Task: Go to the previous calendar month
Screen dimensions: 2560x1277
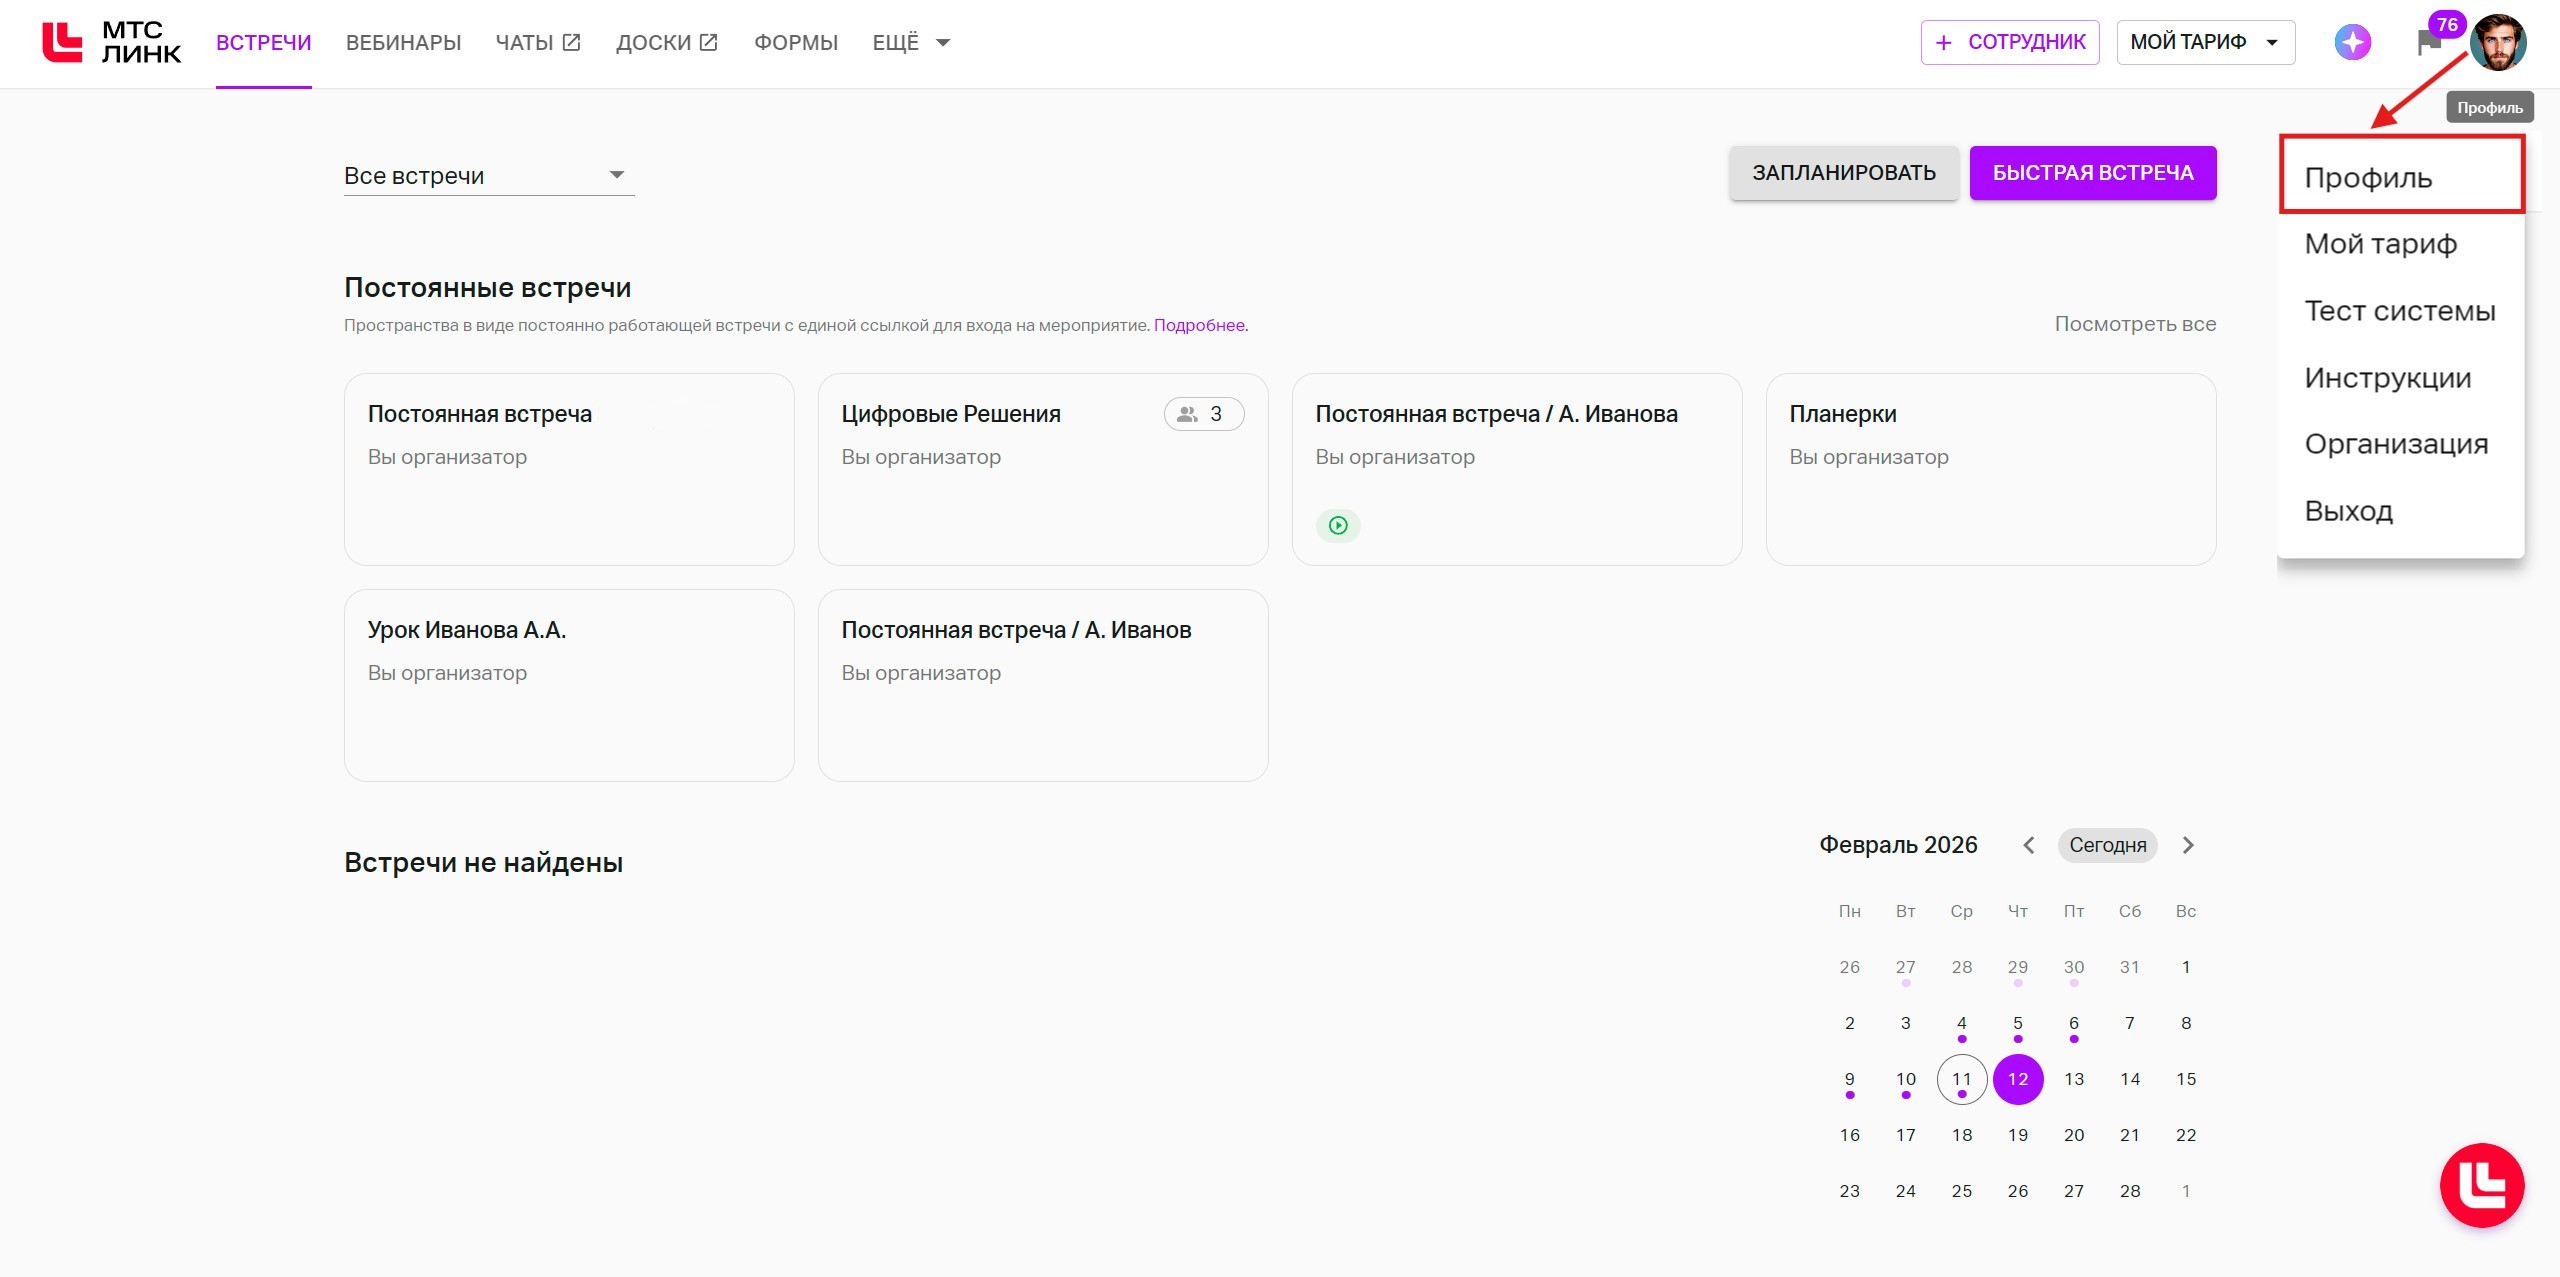Action: pos(2029,845)
